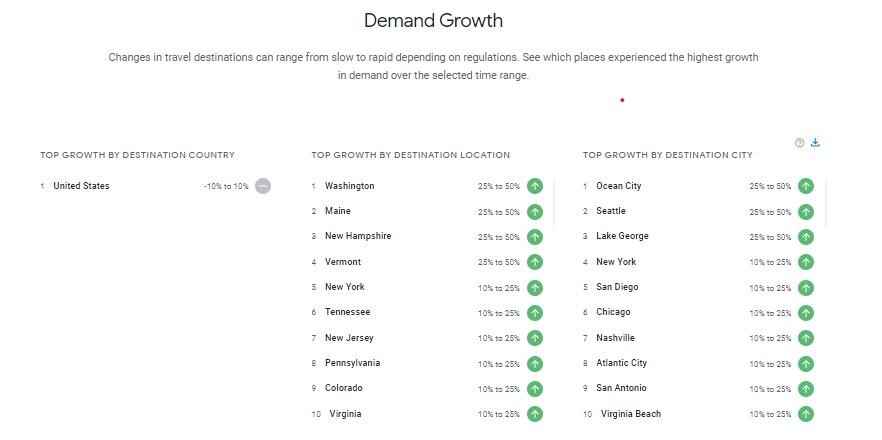Click the green arrow next to Ocean City
The image size is (882, 440).
[x=806, y=186]
